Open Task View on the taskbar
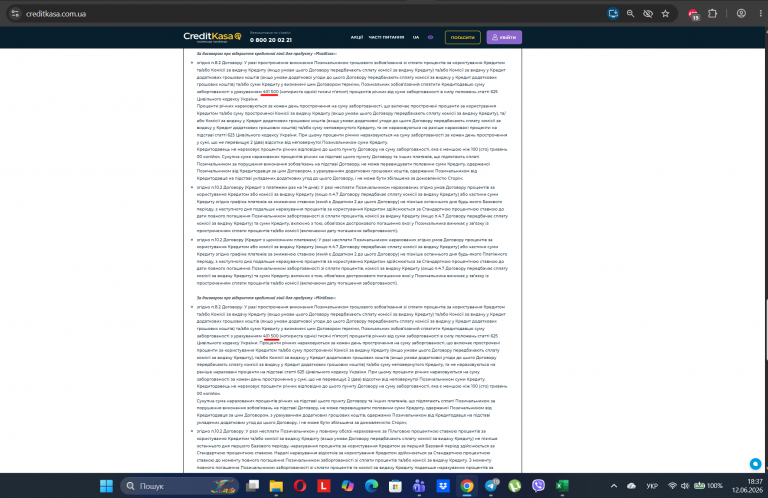This screenshot has height=498, width=768. click(x=253, y=486)
